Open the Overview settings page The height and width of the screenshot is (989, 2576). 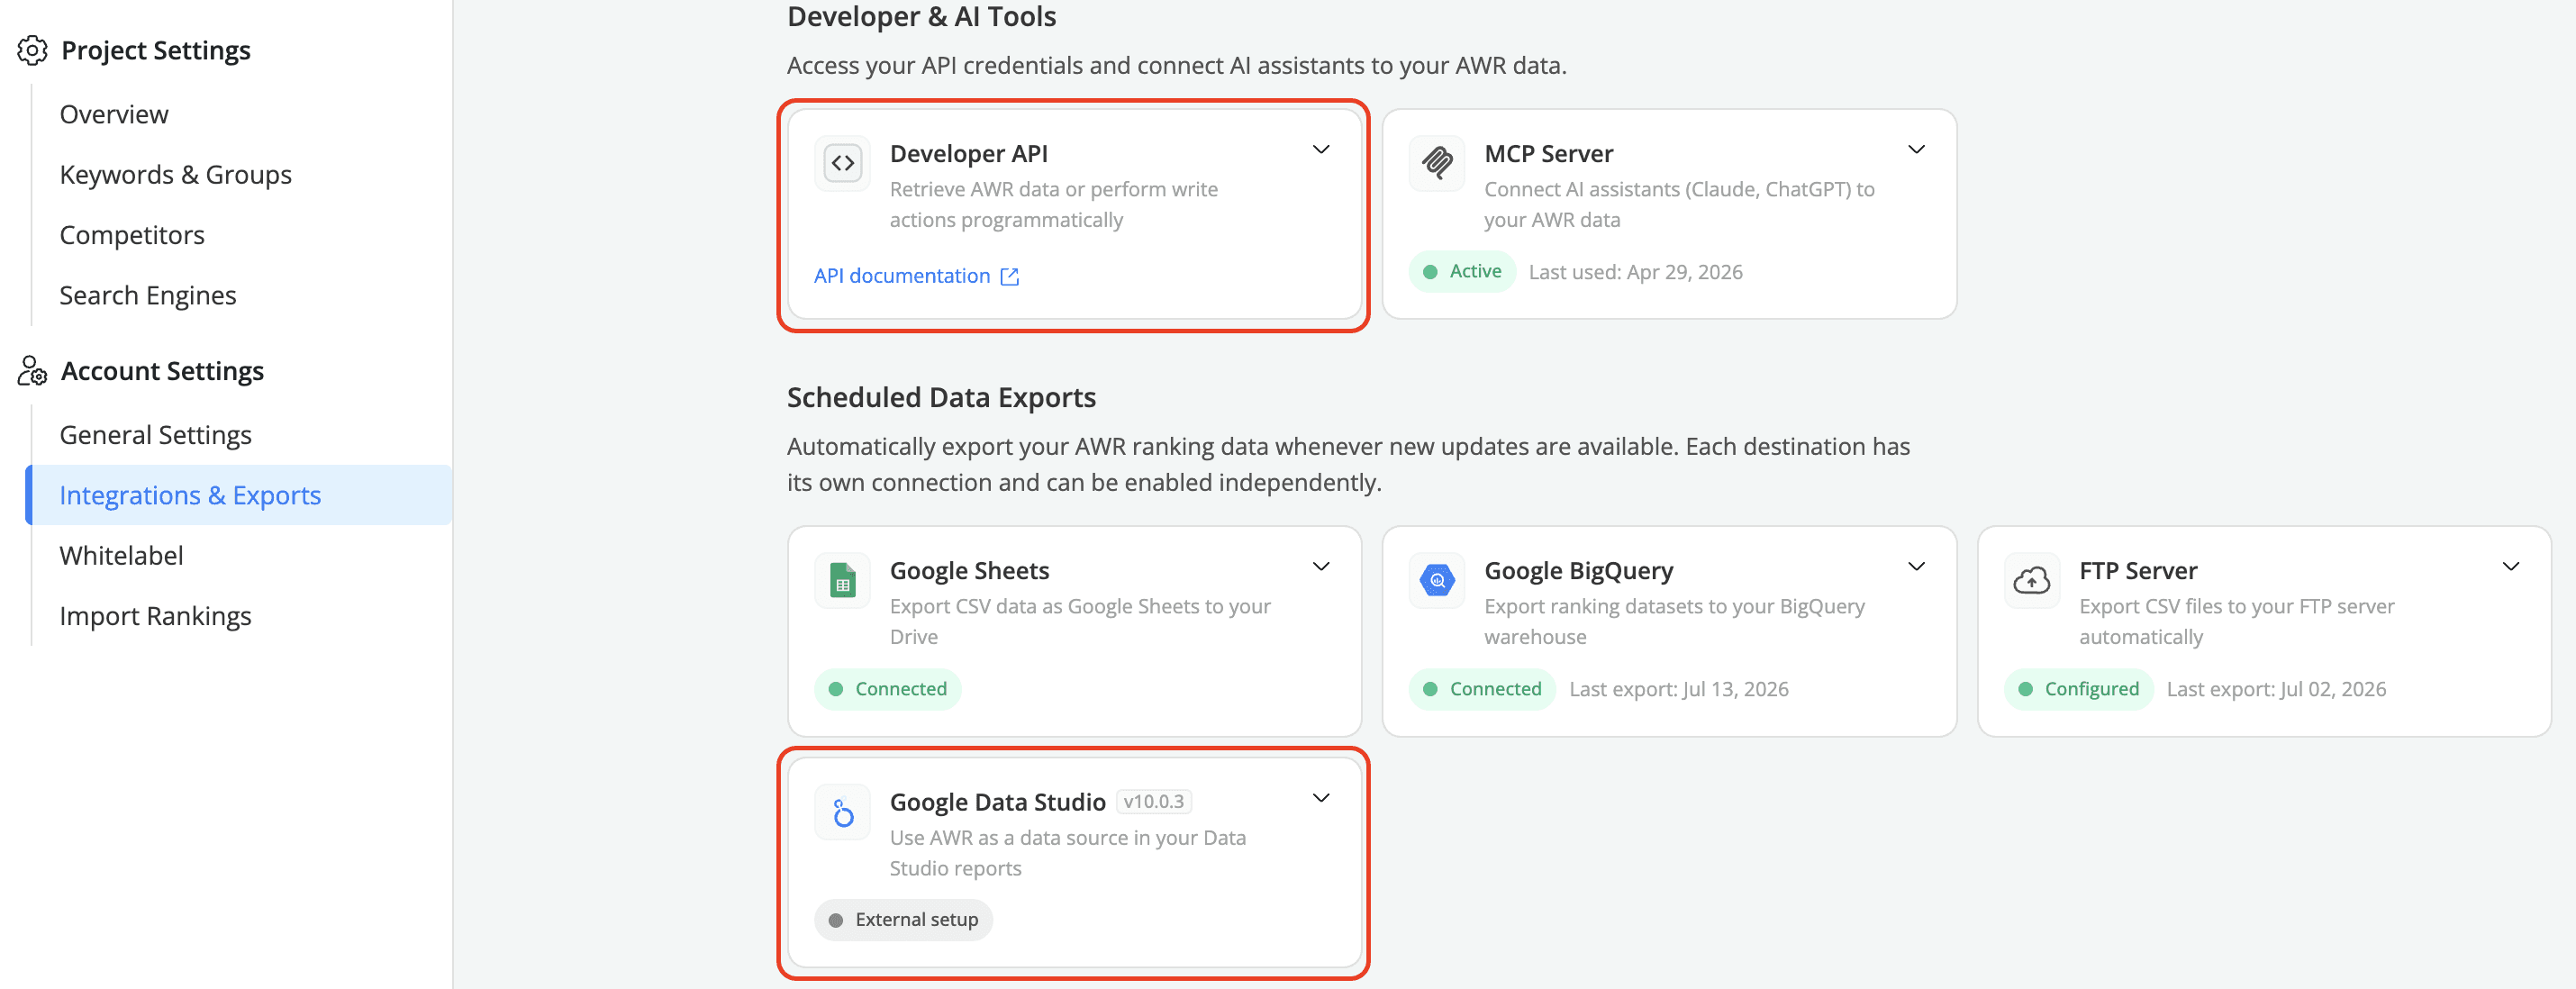[x=114, y=115]
